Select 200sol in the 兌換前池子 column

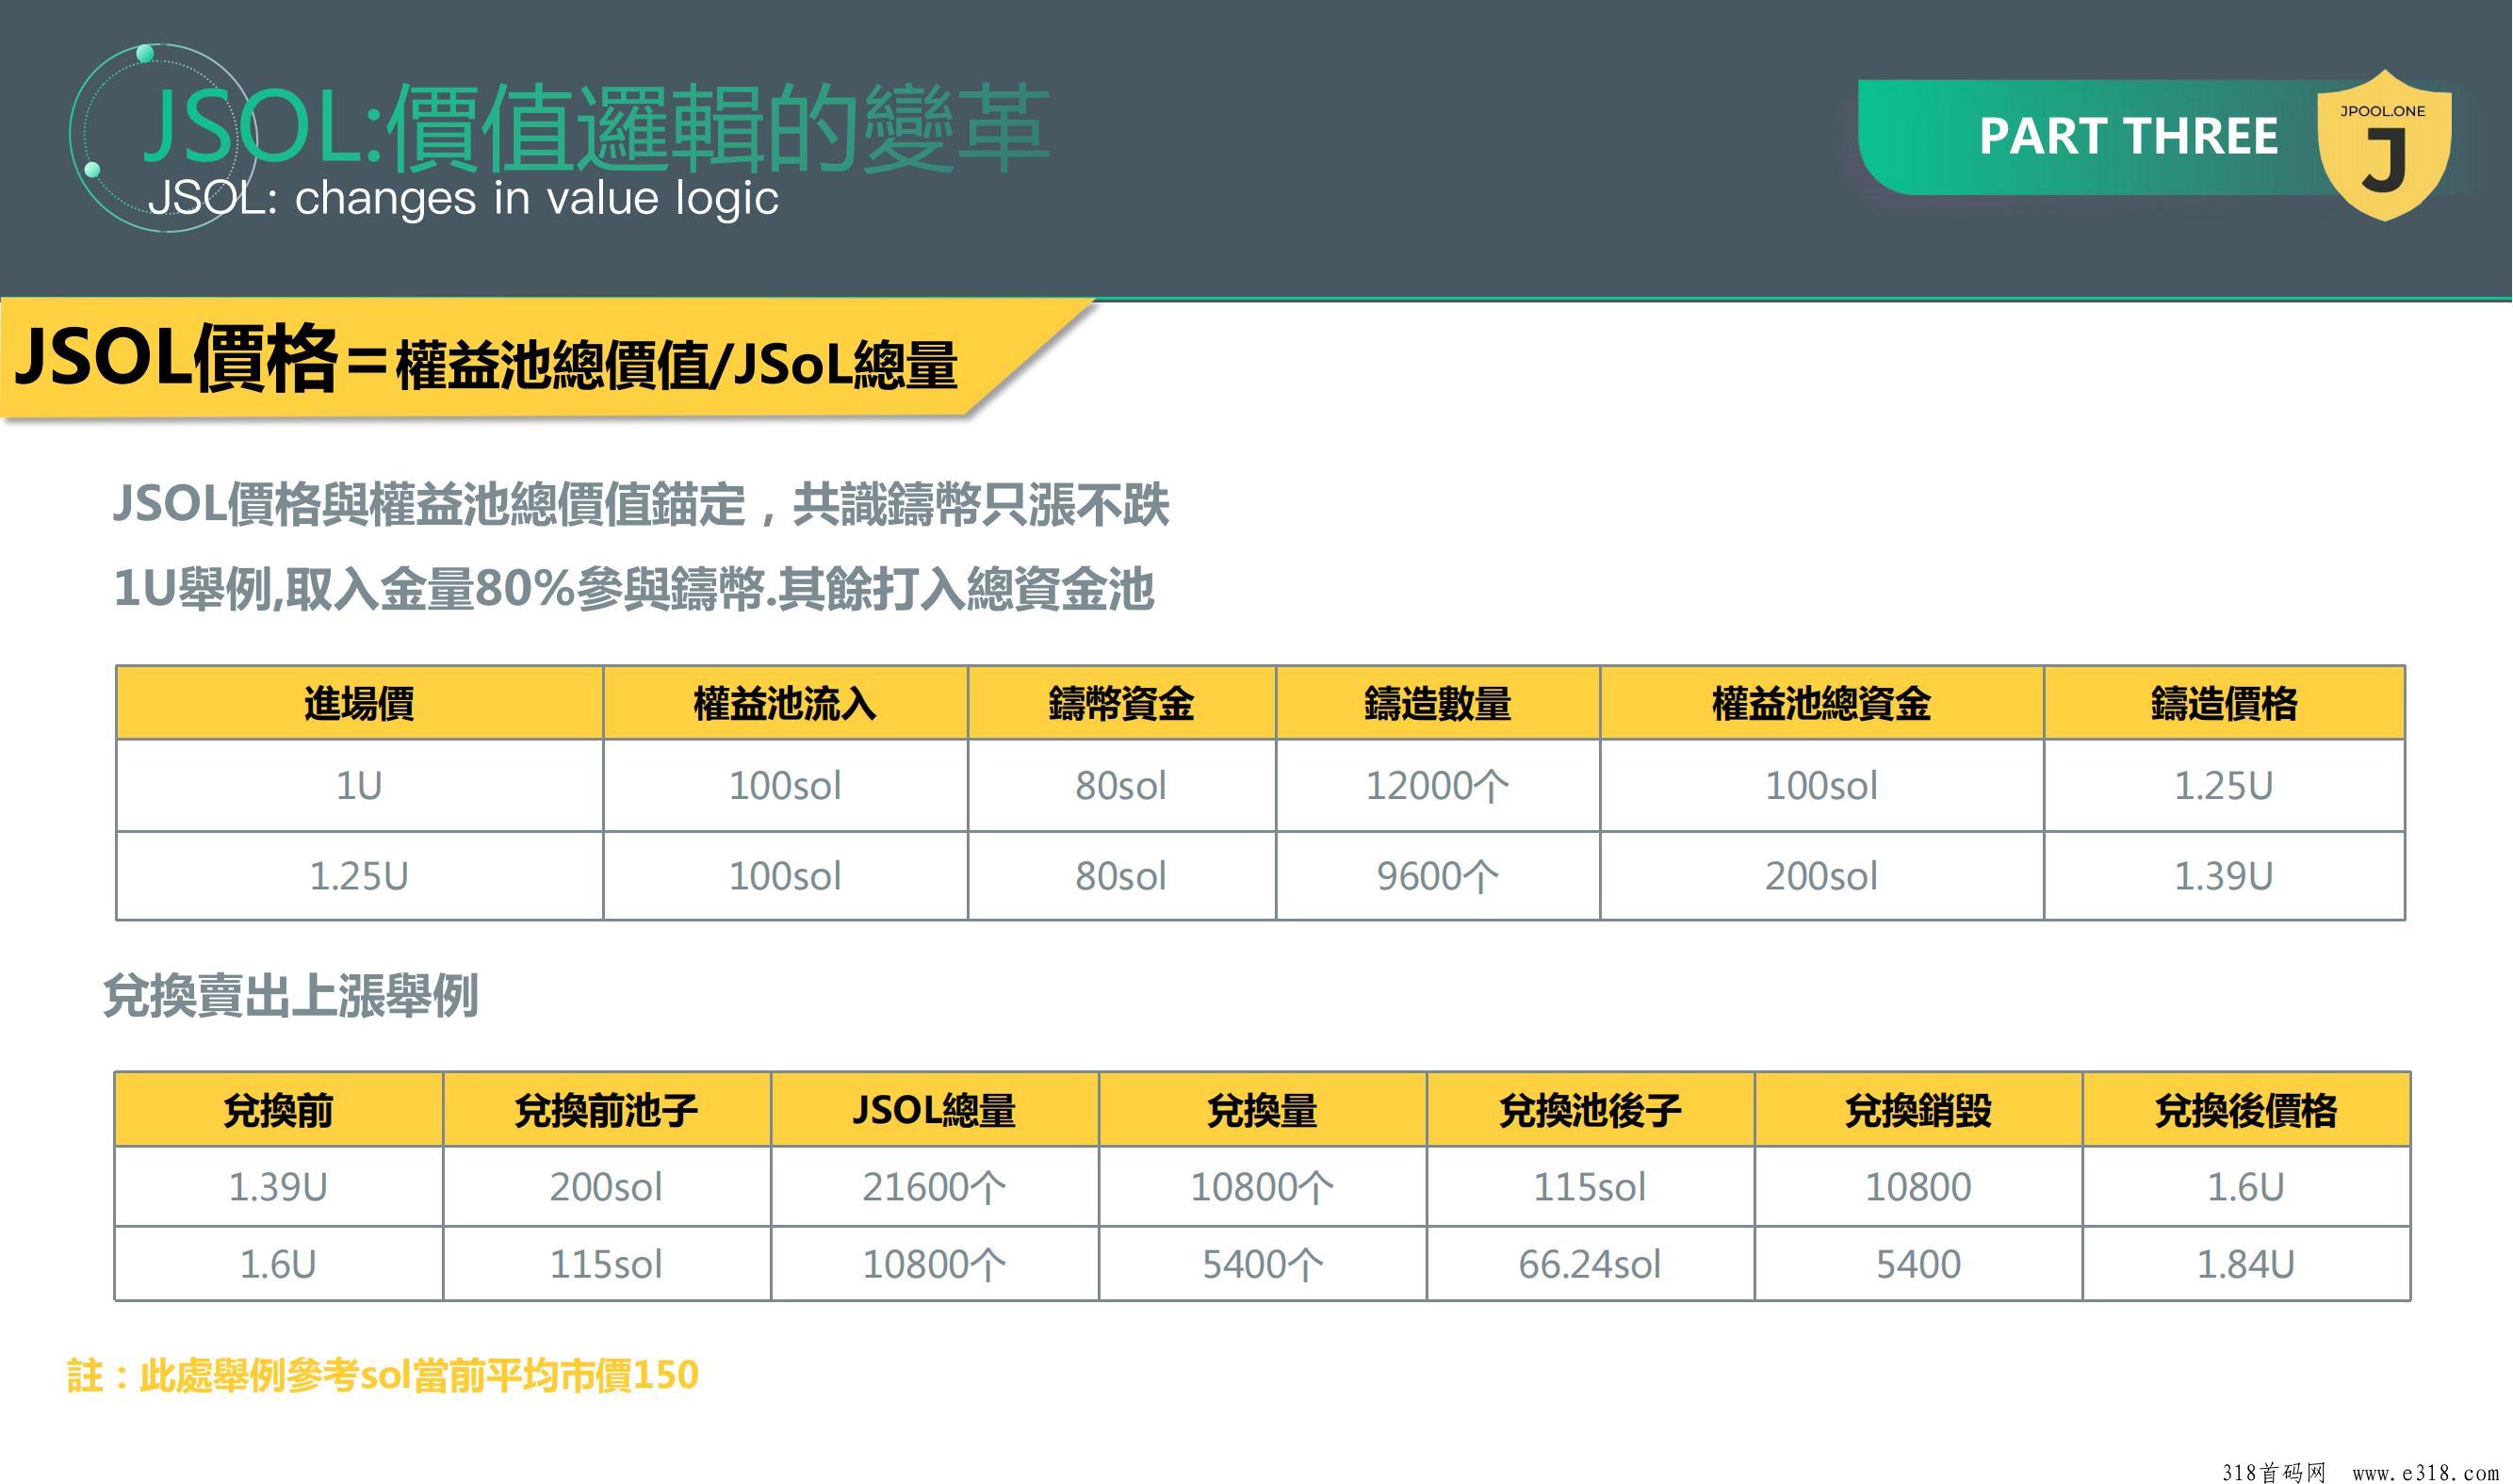pos(606,1187)
